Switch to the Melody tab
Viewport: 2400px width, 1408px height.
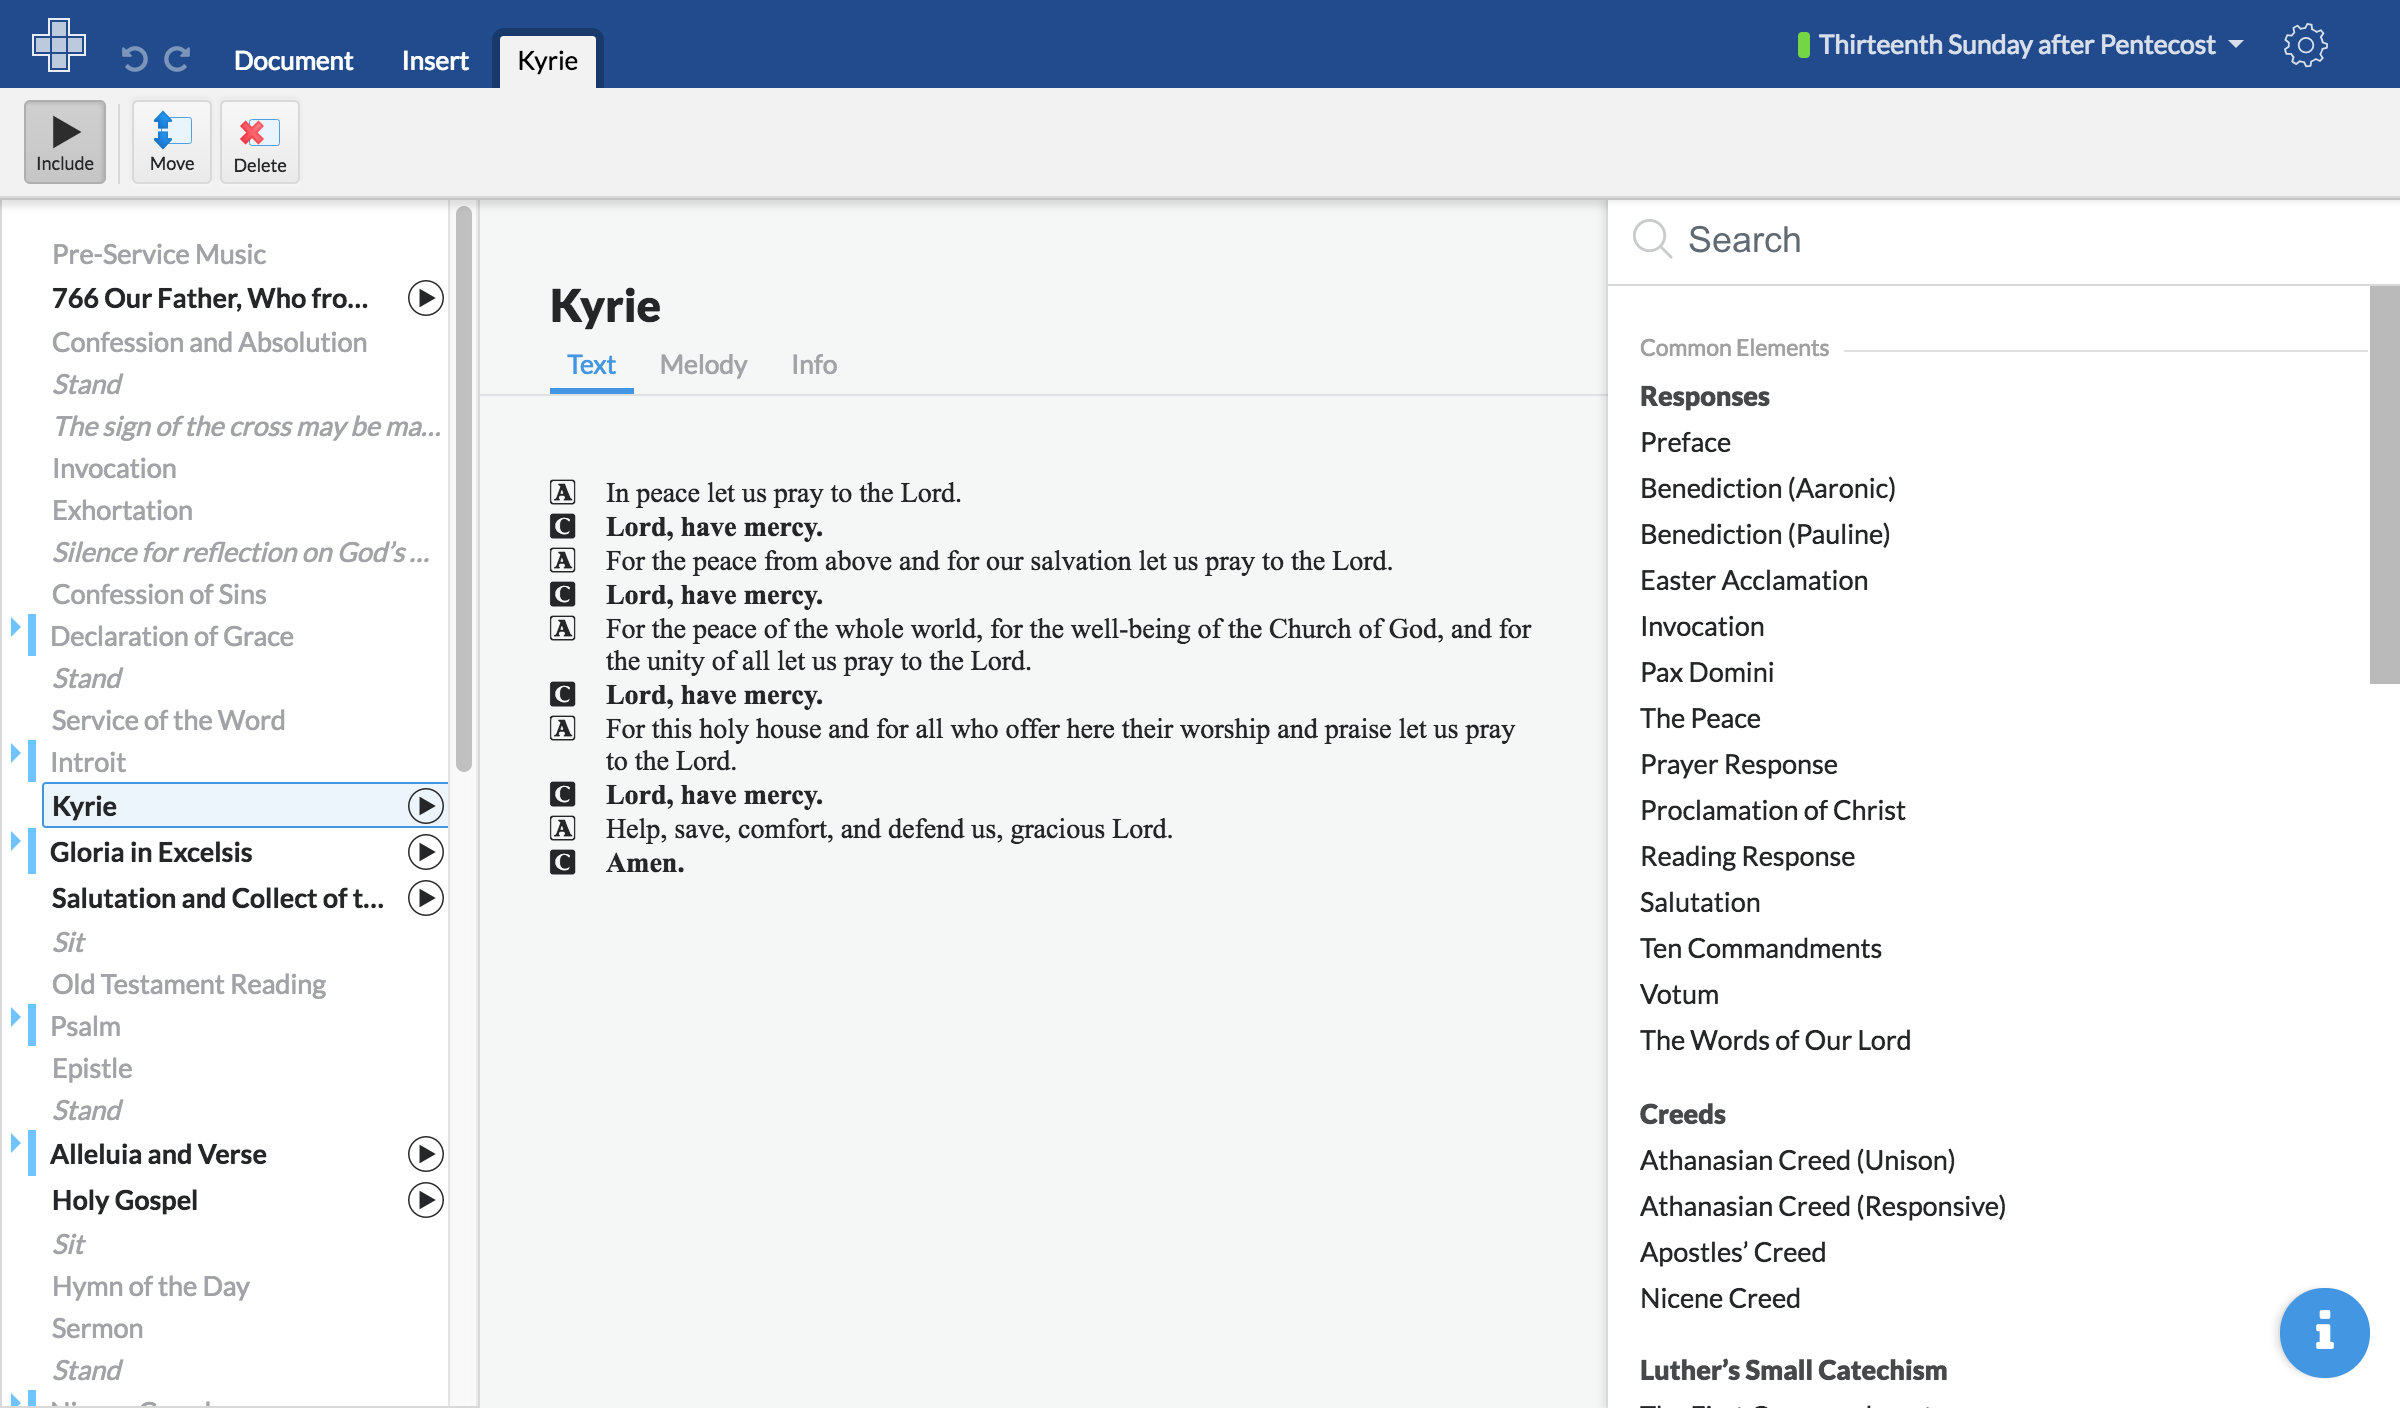click(x=702, y=362)
